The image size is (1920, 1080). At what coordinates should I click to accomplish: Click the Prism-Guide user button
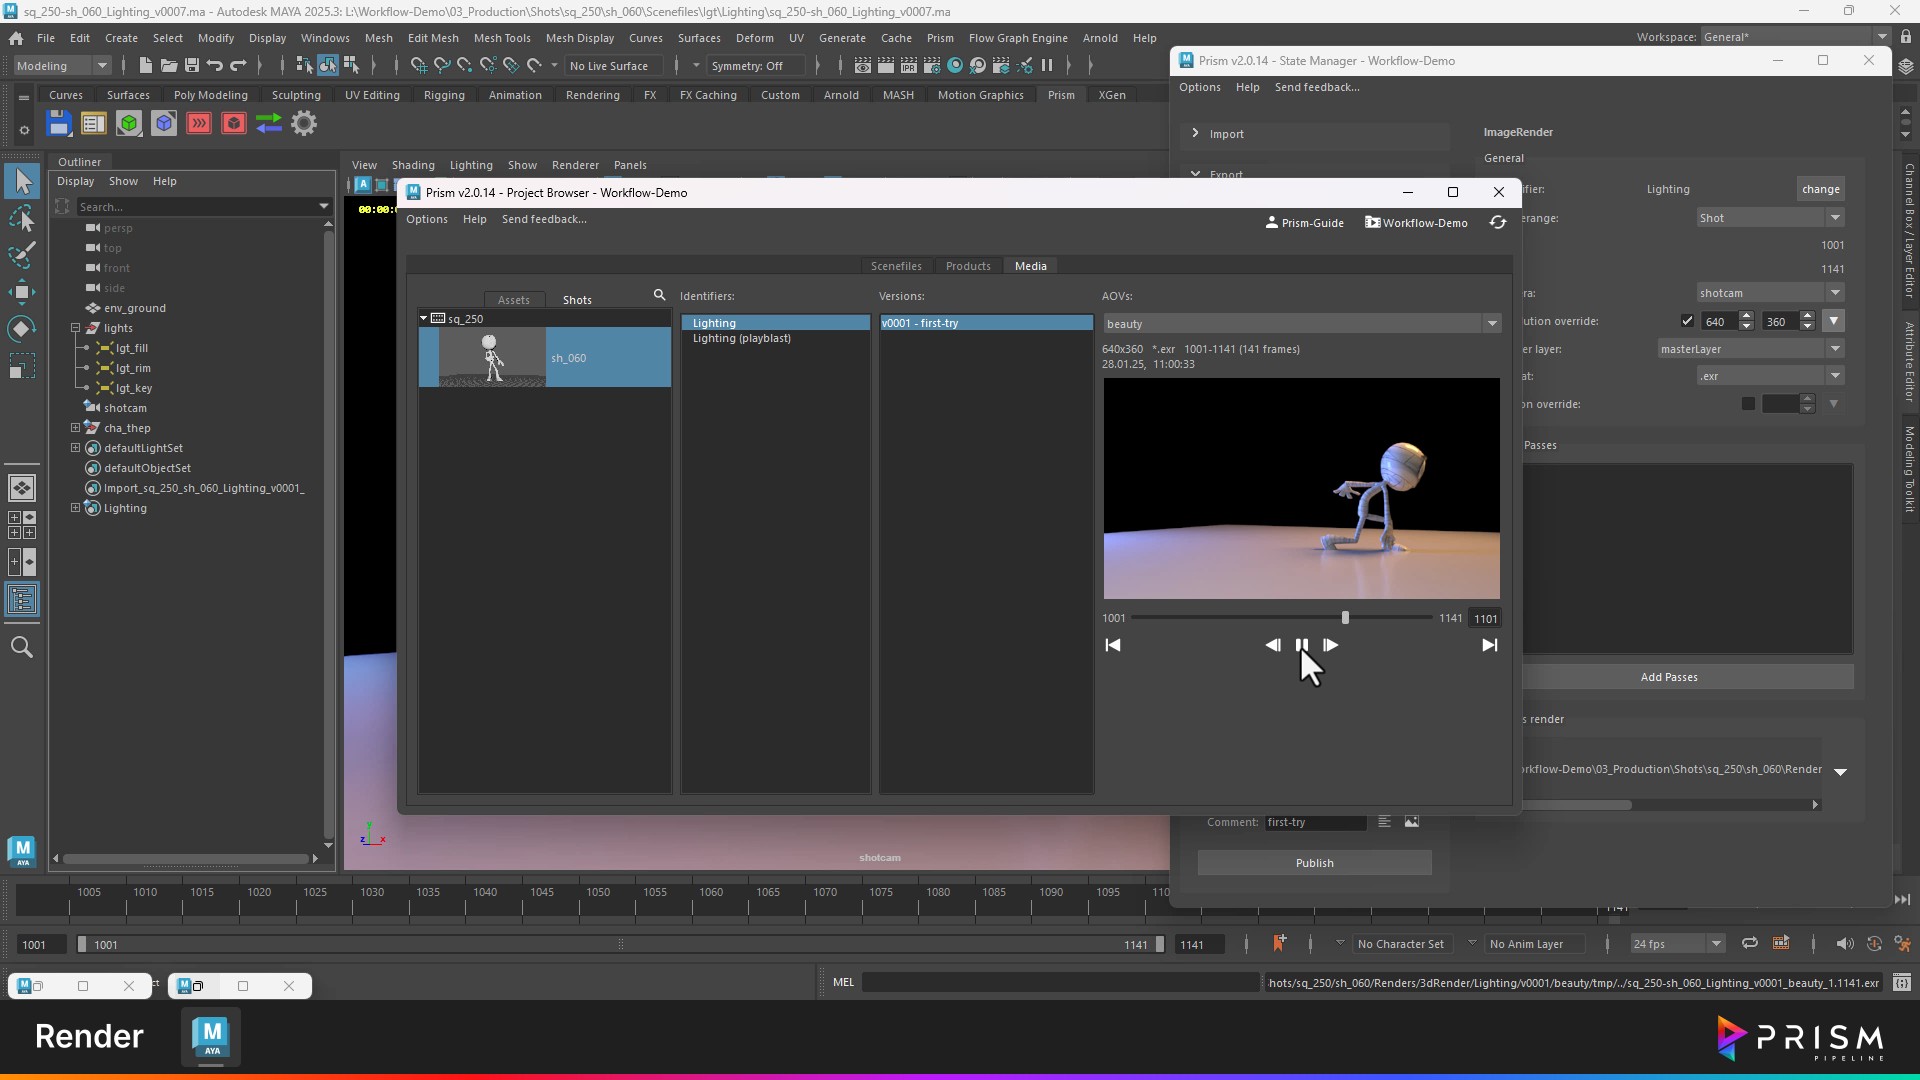coord(1305,222)
